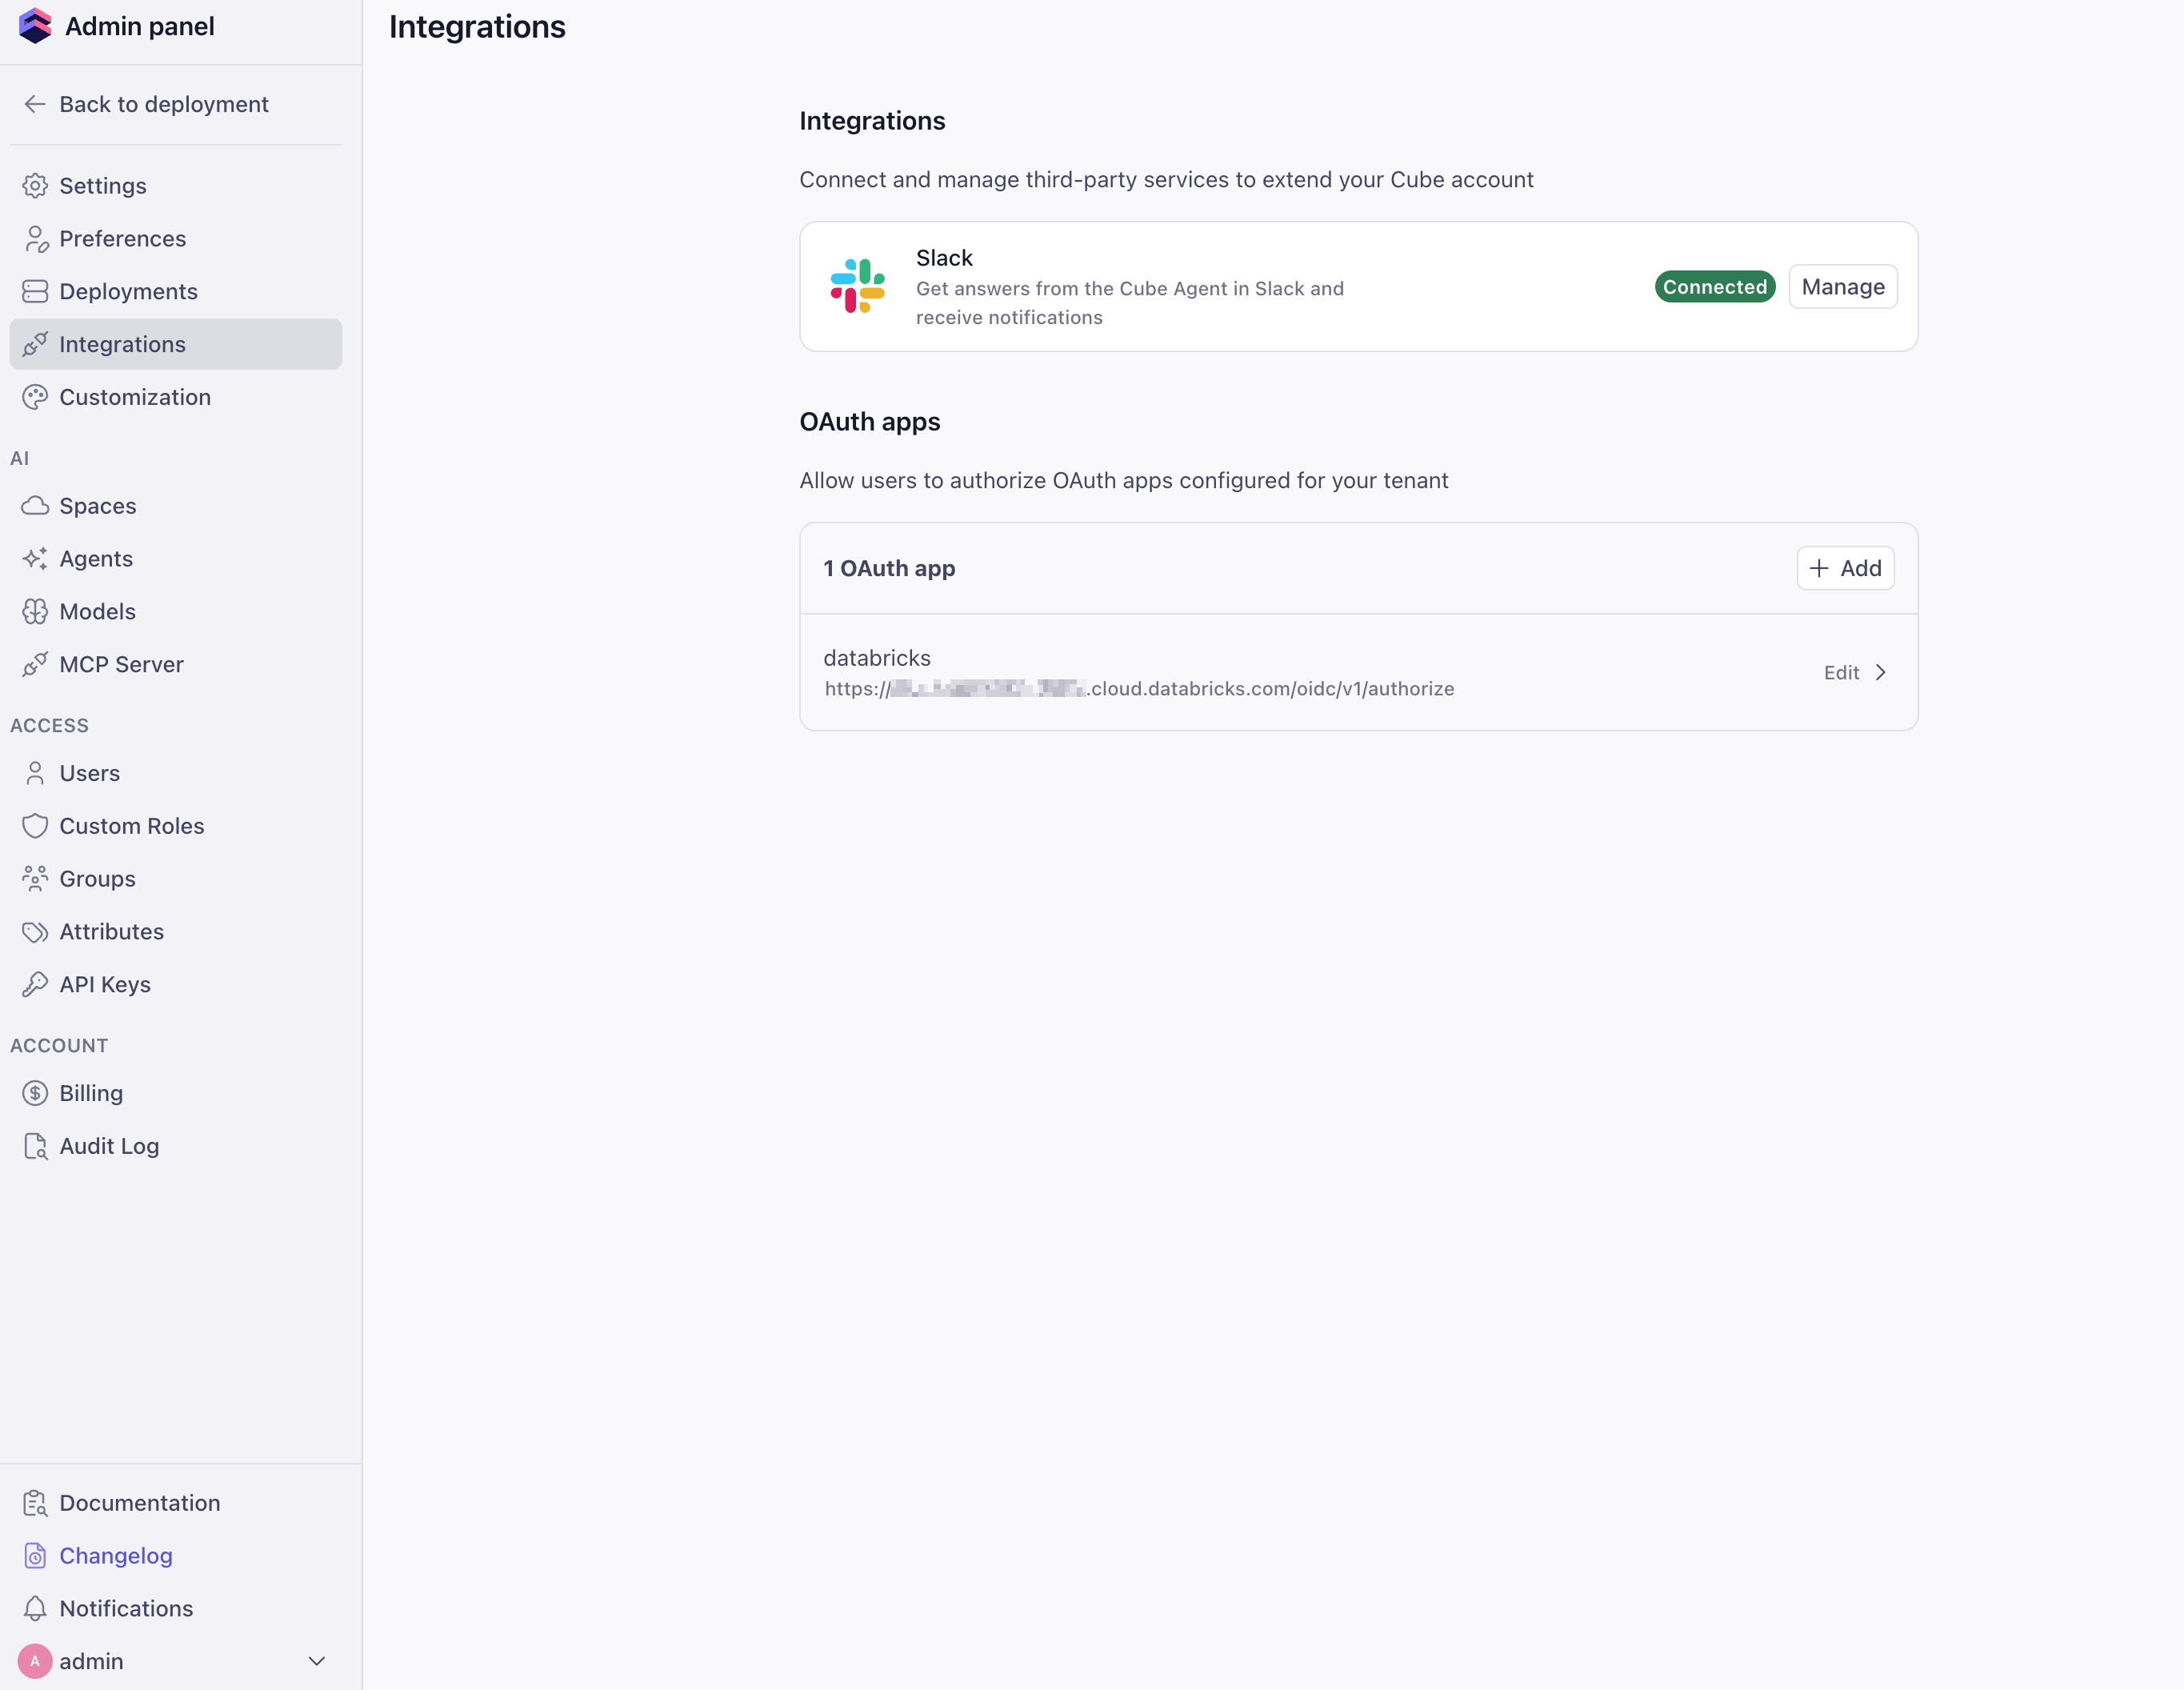
Task: Navigate to Custom Roles
Action: tap(176, 826)
